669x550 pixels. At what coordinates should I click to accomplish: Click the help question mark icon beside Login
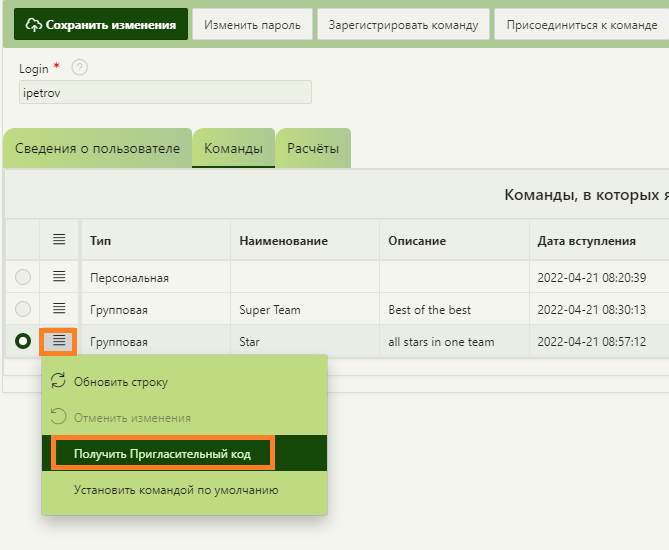click(80, 67)
